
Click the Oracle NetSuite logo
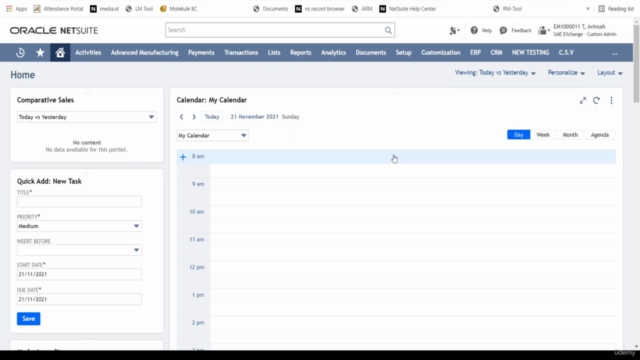[54, 31]
